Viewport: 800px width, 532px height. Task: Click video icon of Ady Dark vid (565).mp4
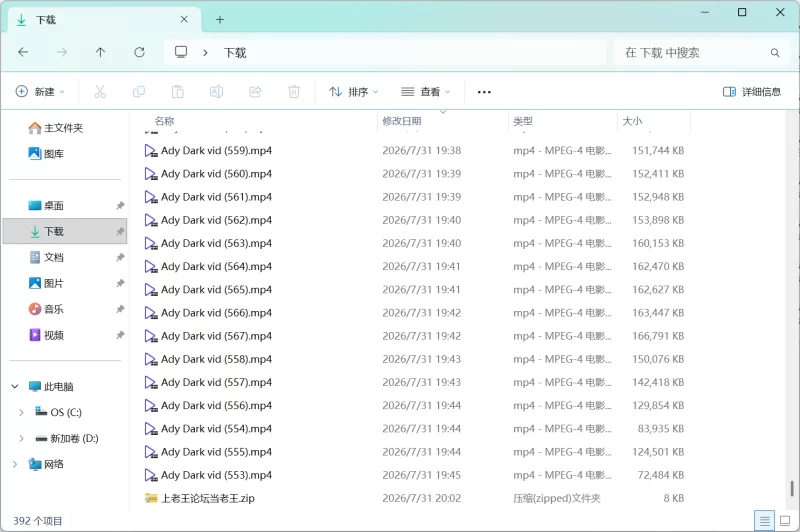[x=151, y=290]
